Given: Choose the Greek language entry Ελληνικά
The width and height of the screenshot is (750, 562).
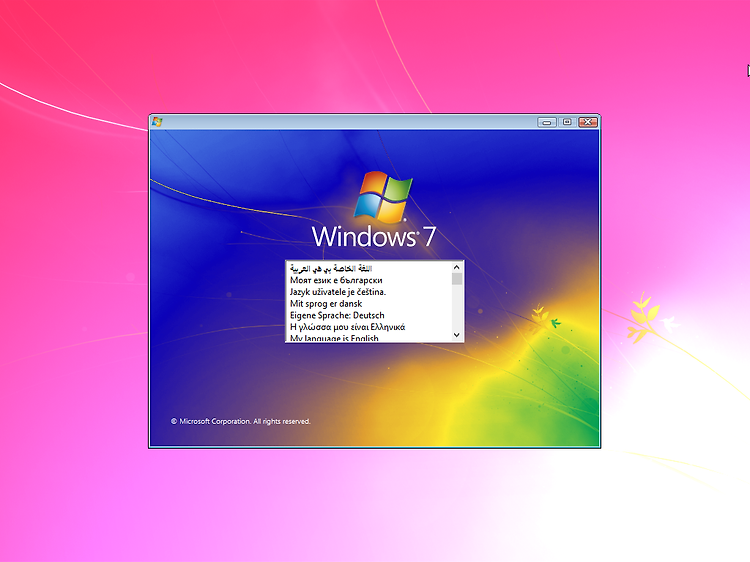Looking at the screenshot, I should tap(369, 327).
